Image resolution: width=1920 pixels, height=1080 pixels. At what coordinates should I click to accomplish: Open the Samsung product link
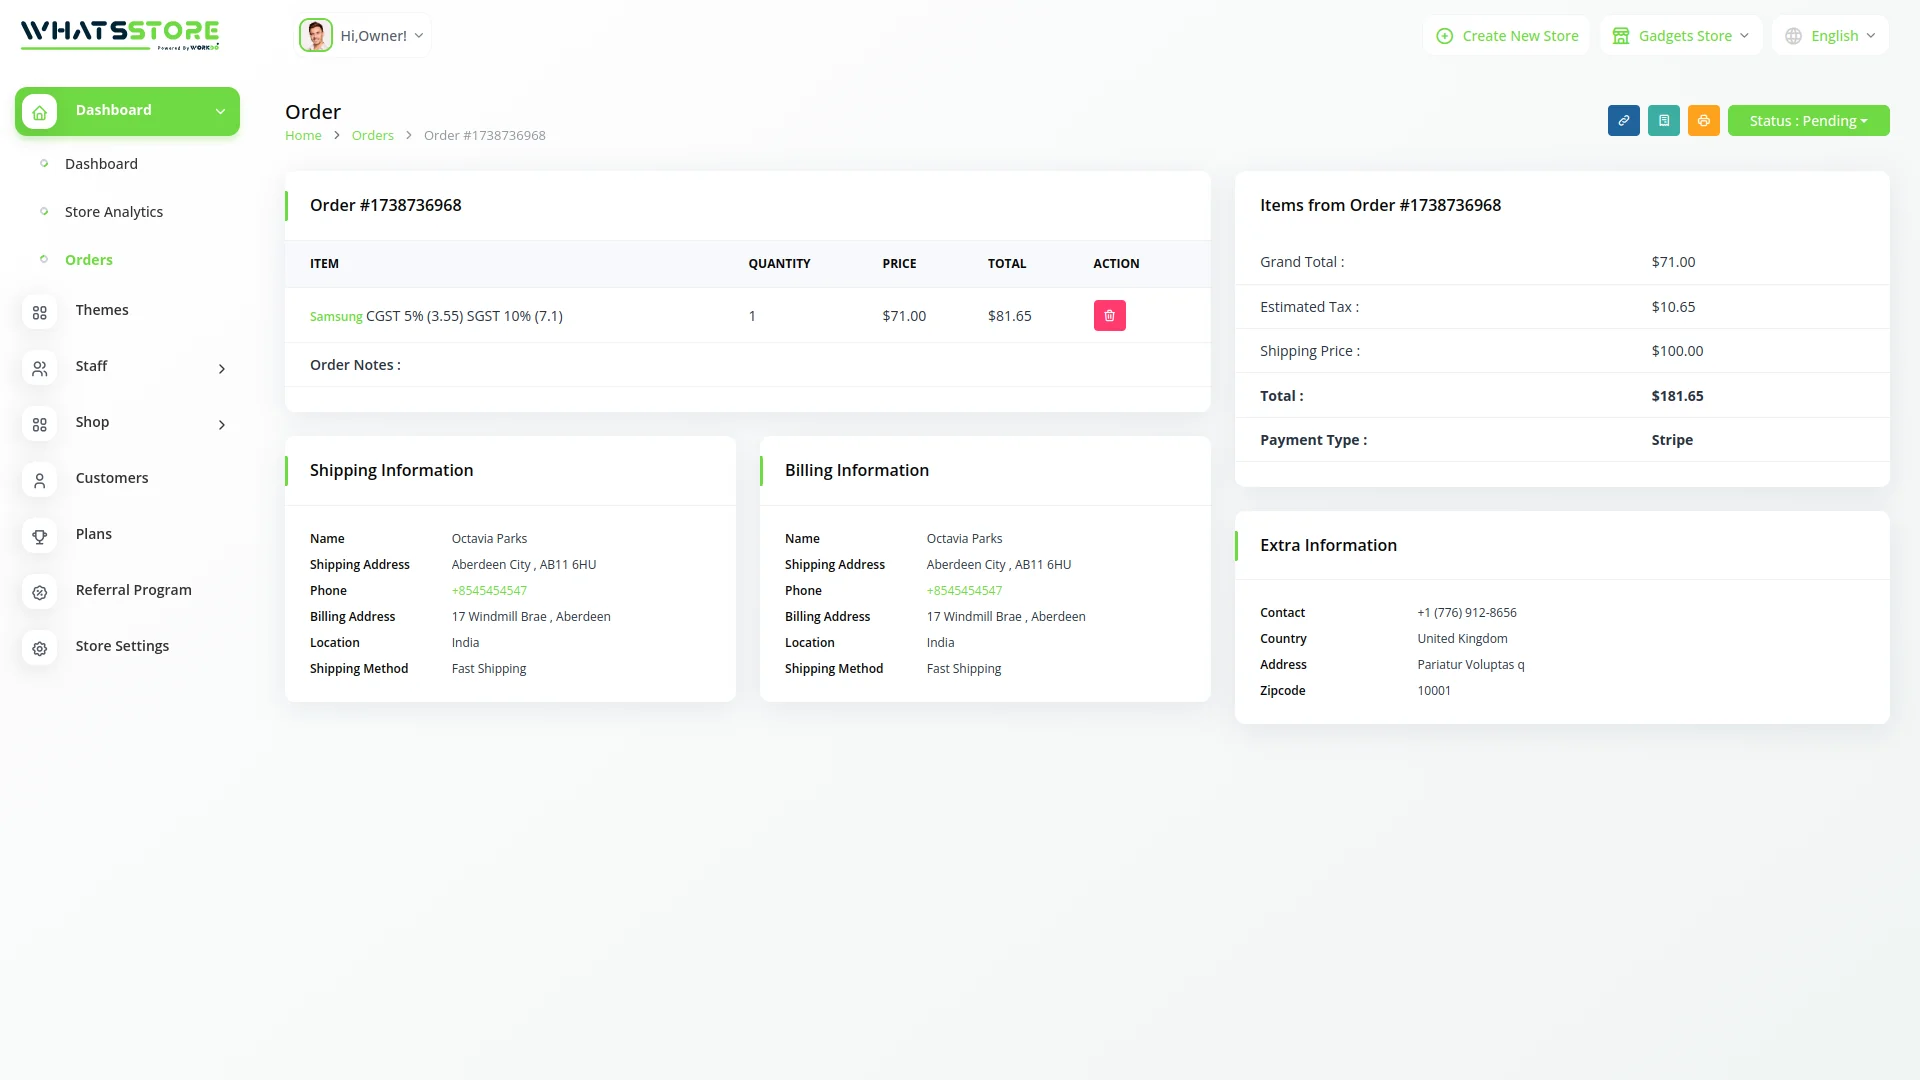[x=336, y=317]
